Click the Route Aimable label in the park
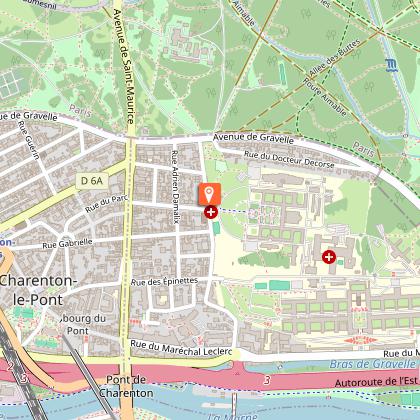The height and width of the screenshot is (420, 420). (x=325, y=97)
